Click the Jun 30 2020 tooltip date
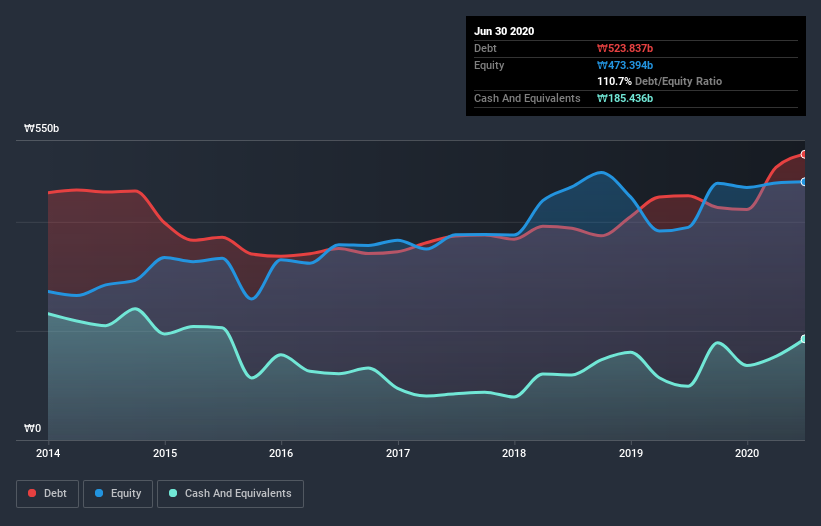This screenshot has height=526, width=821. (x=504, y=31)
